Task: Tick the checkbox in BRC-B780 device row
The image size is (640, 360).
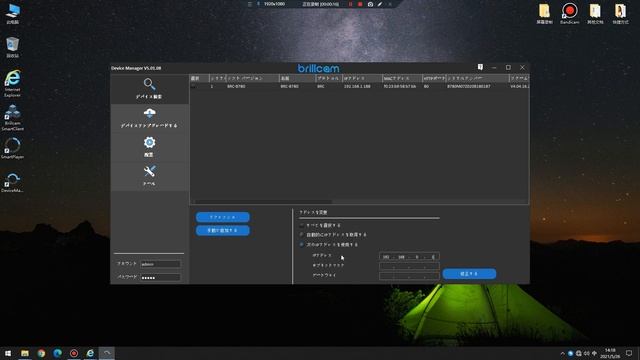Action: (193, 87)
